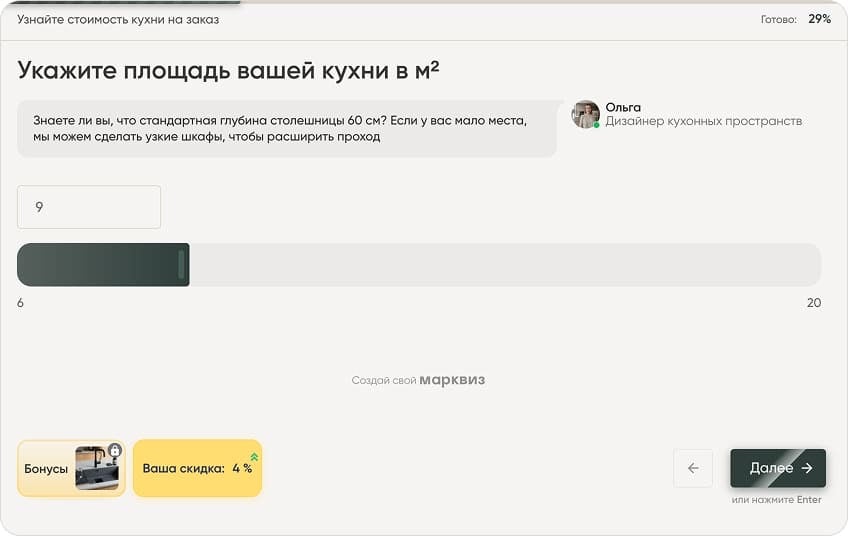Click the heading Укажите площадь вашей кухни
The width and height of the screenshot is (848, 536).
coord(228,70)
